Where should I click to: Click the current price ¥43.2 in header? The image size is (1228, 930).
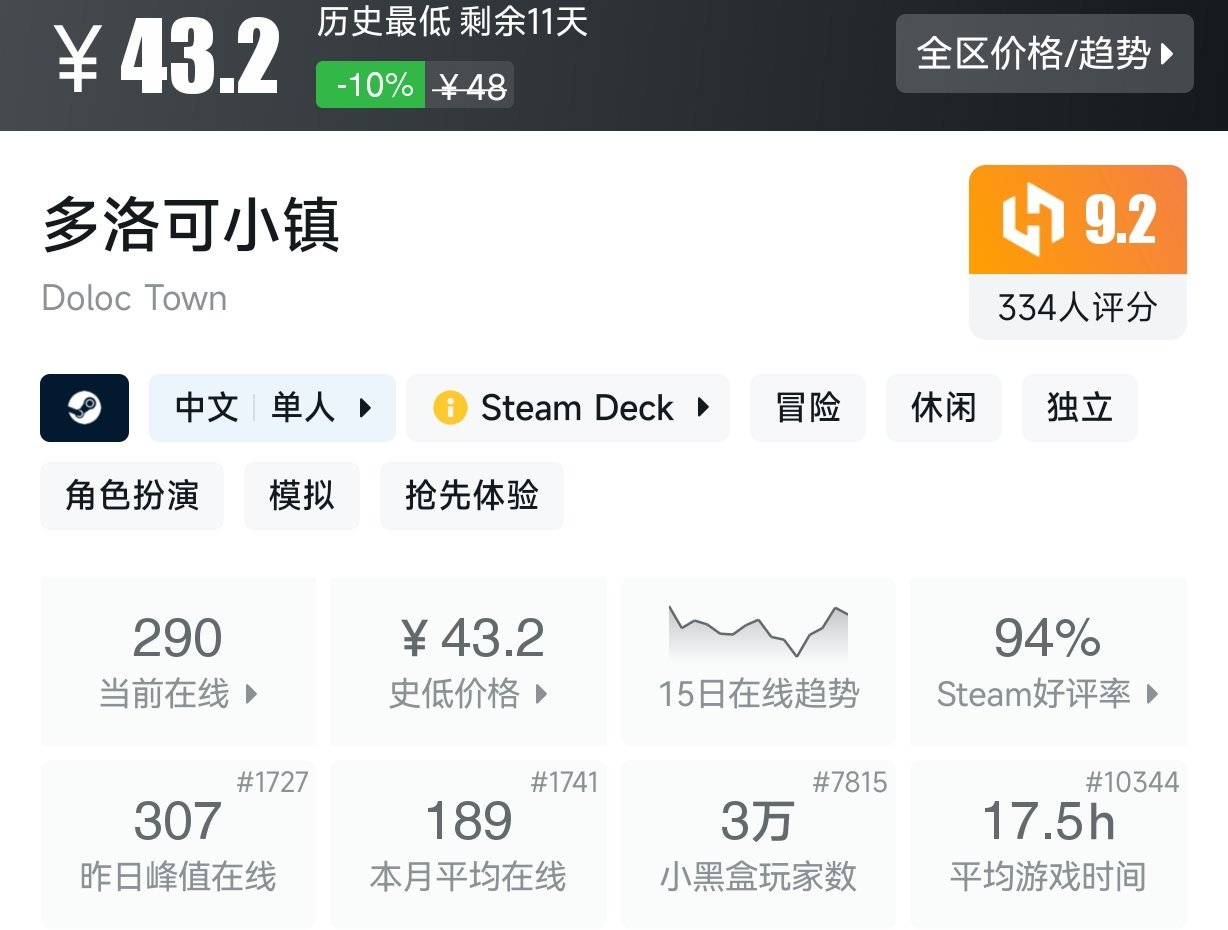point(166,58)
